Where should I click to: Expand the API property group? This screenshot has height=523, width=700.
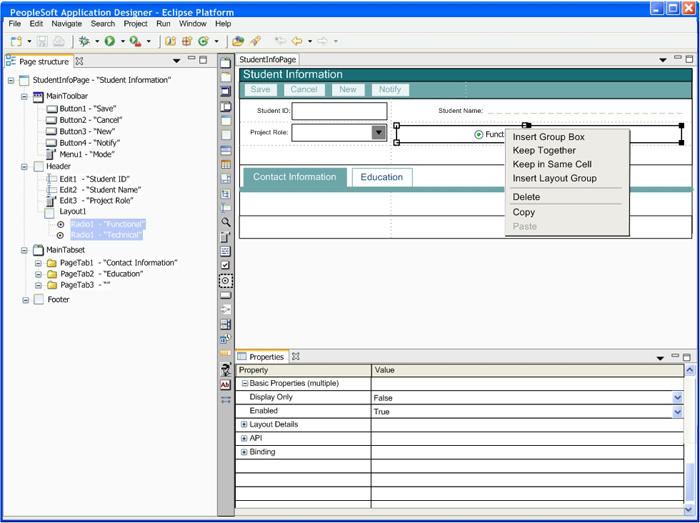244,438
